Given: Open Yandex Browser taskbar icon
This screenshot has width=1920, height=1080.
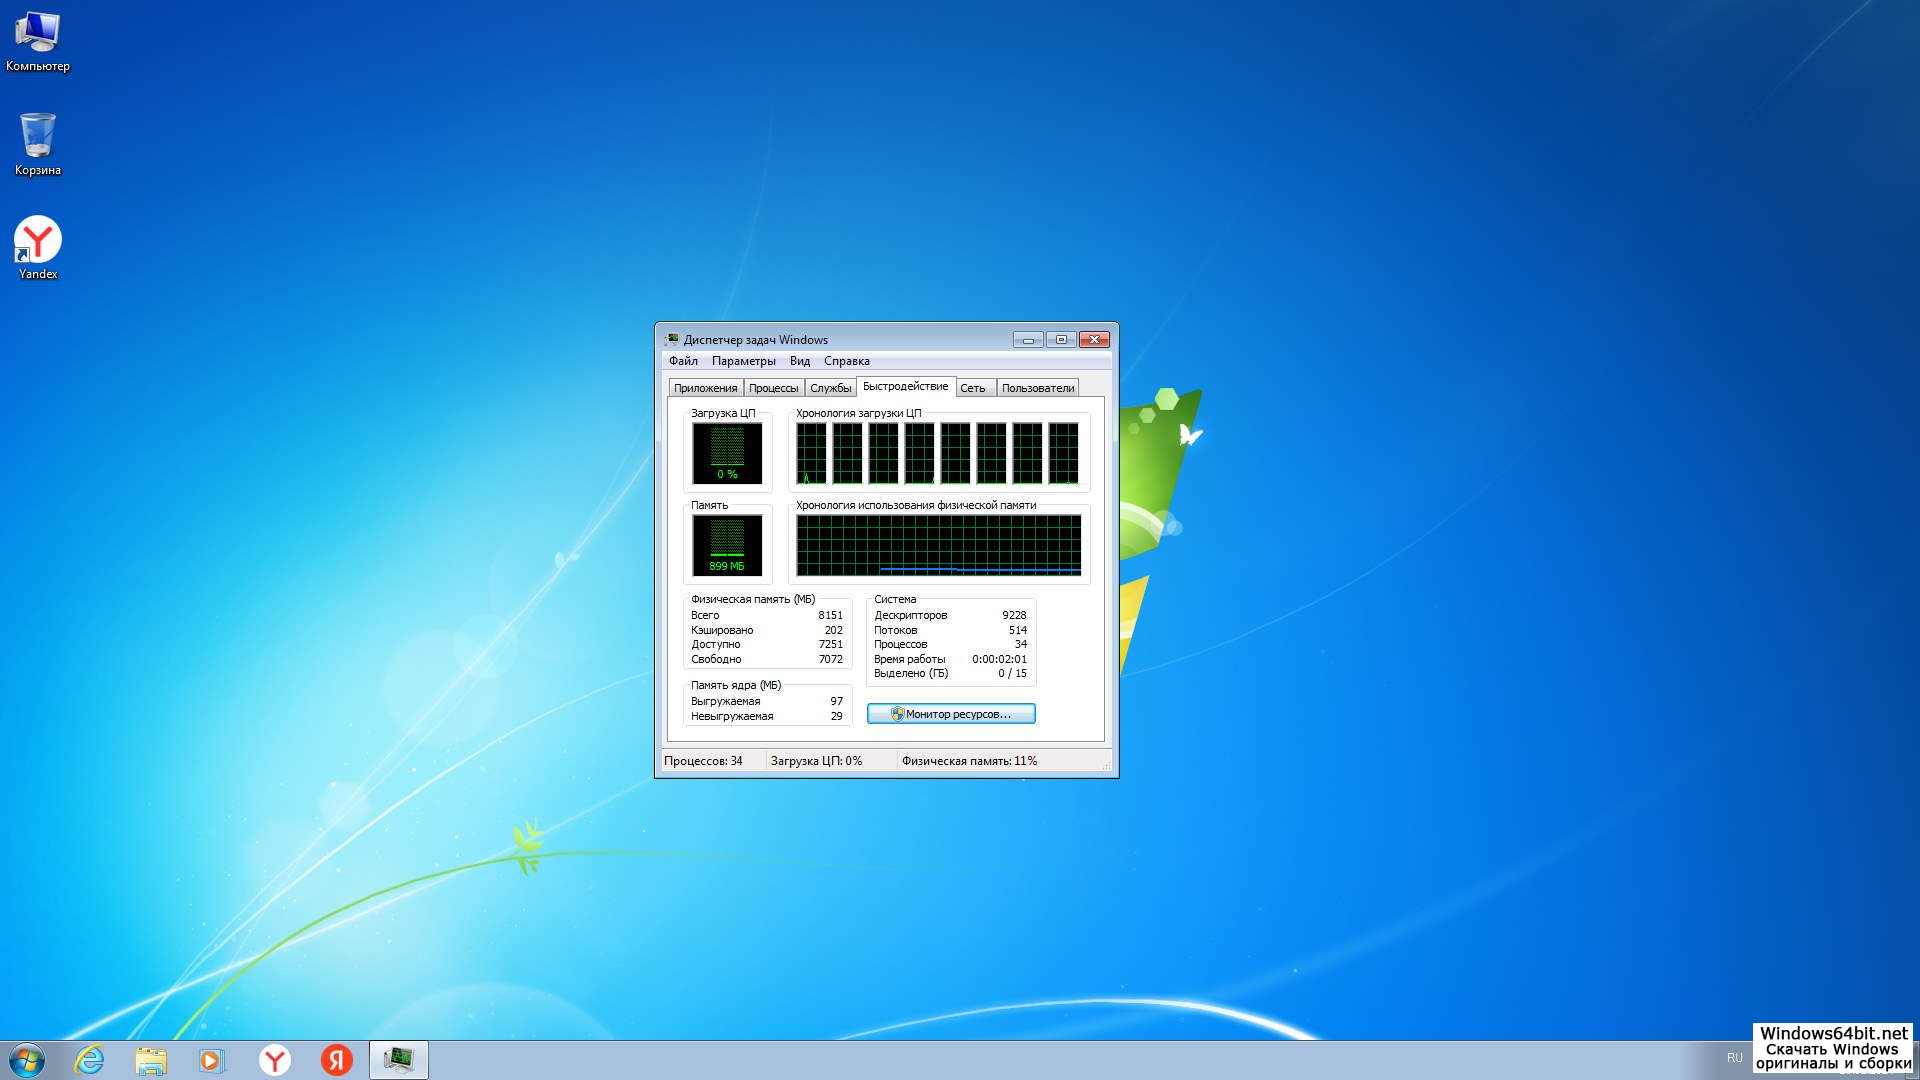Looking at the screenshot, I should (274, 1060).
